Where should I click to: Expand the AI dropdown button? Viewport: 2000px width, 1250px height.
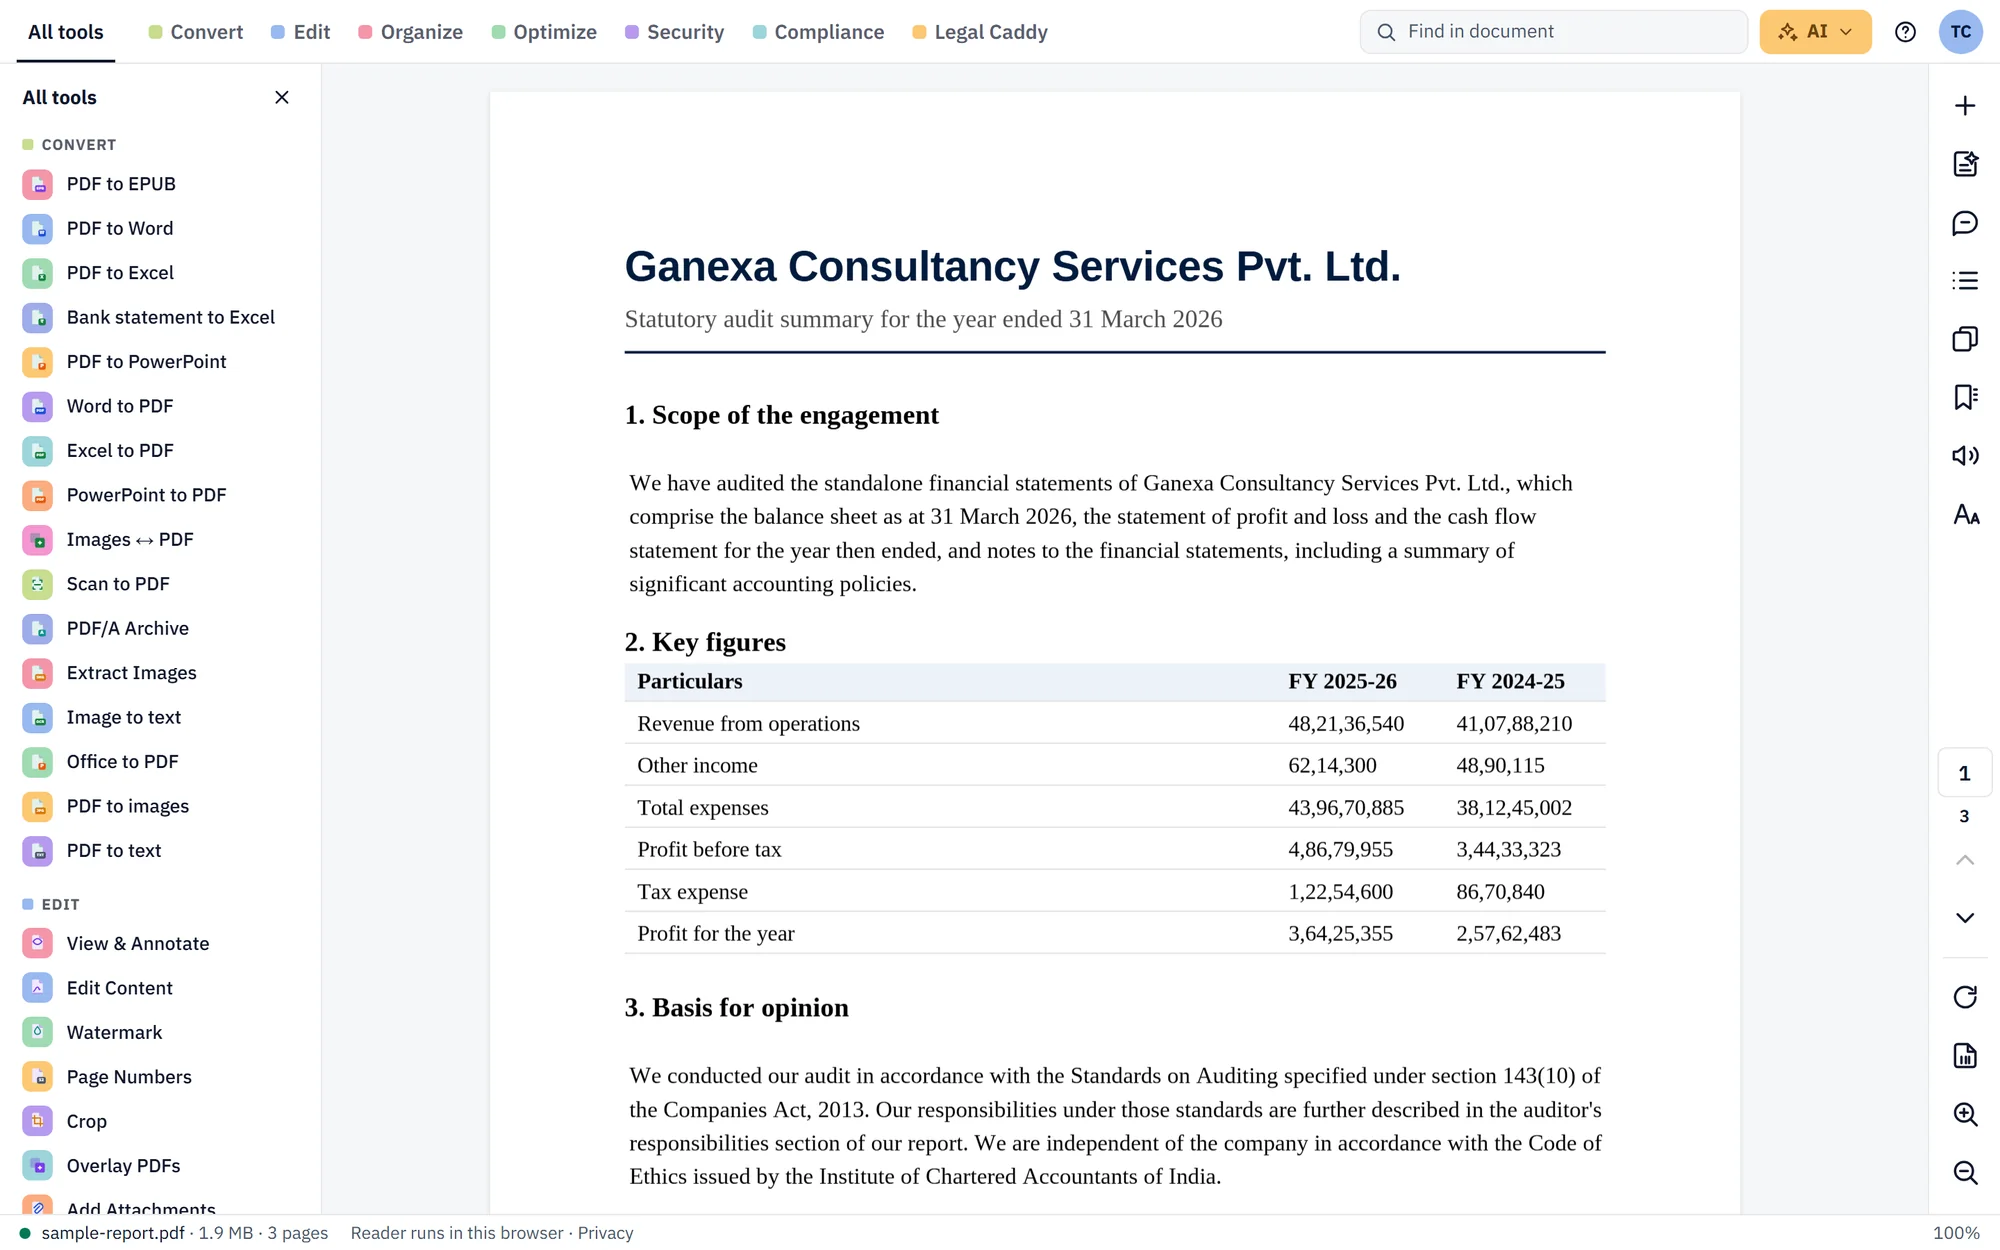click(x=1815, y=32)
